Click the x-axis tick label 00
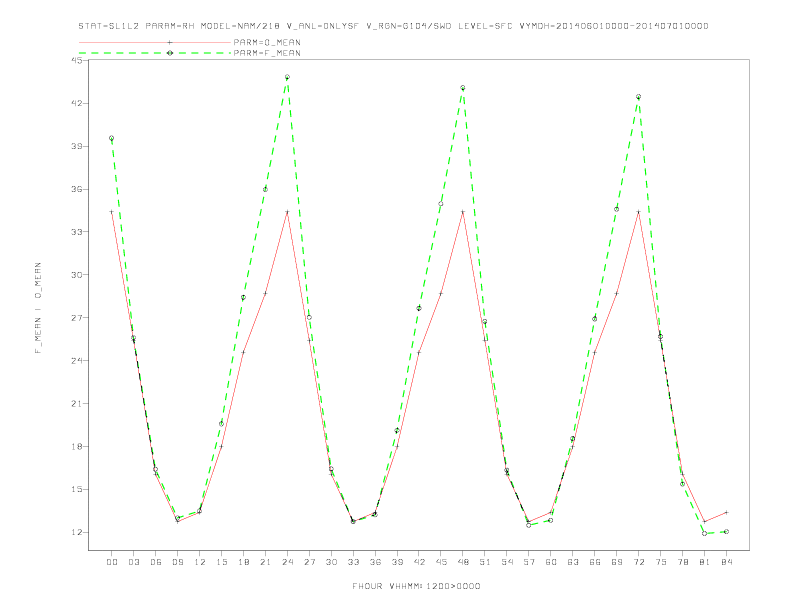The height and width of the screenshot is (612, 792). click(112, 562)
